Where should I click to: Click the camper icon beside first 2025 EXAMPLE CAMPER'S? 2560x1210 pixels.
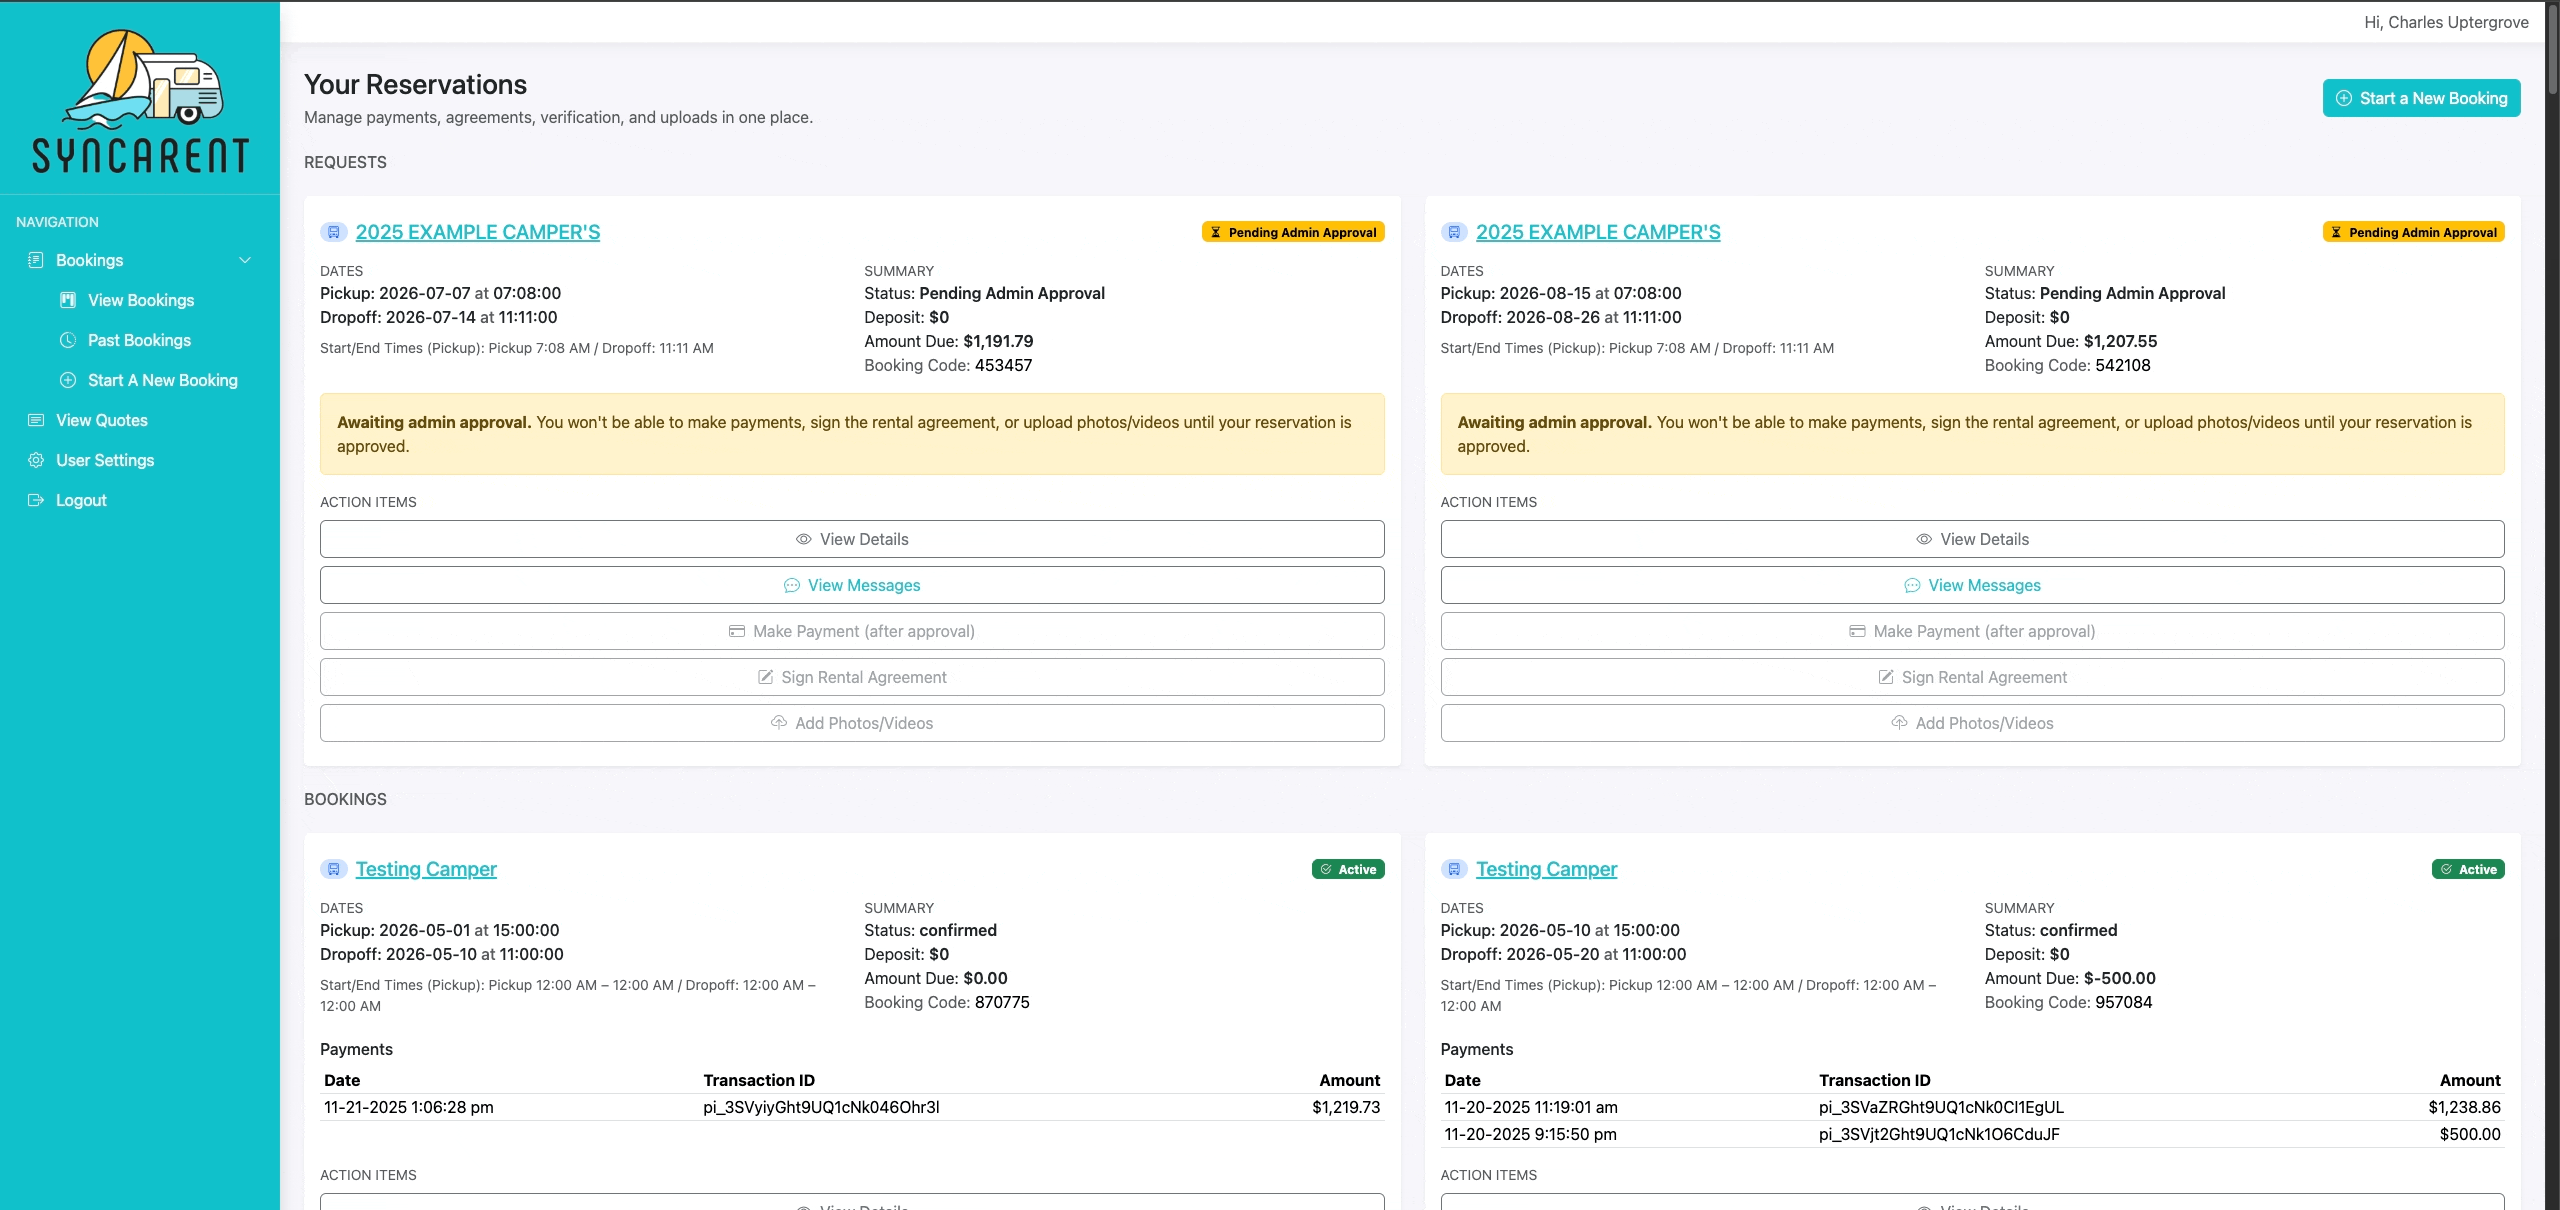334,232
